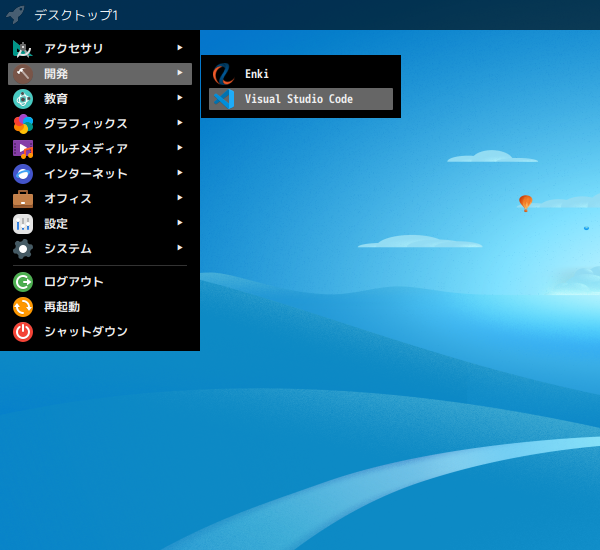The height and width of the screenshot is (550, 600).
Task: Click the ログアウト green arrow icon
Action: 23,282
